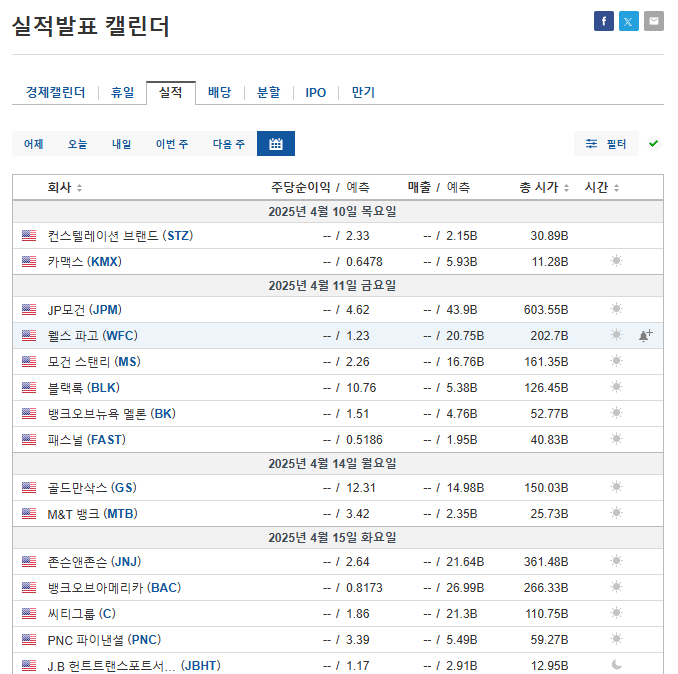Click sun time icon in 모건 스탠리 row
Screen dimensions: 678x674
pos(617,361)
